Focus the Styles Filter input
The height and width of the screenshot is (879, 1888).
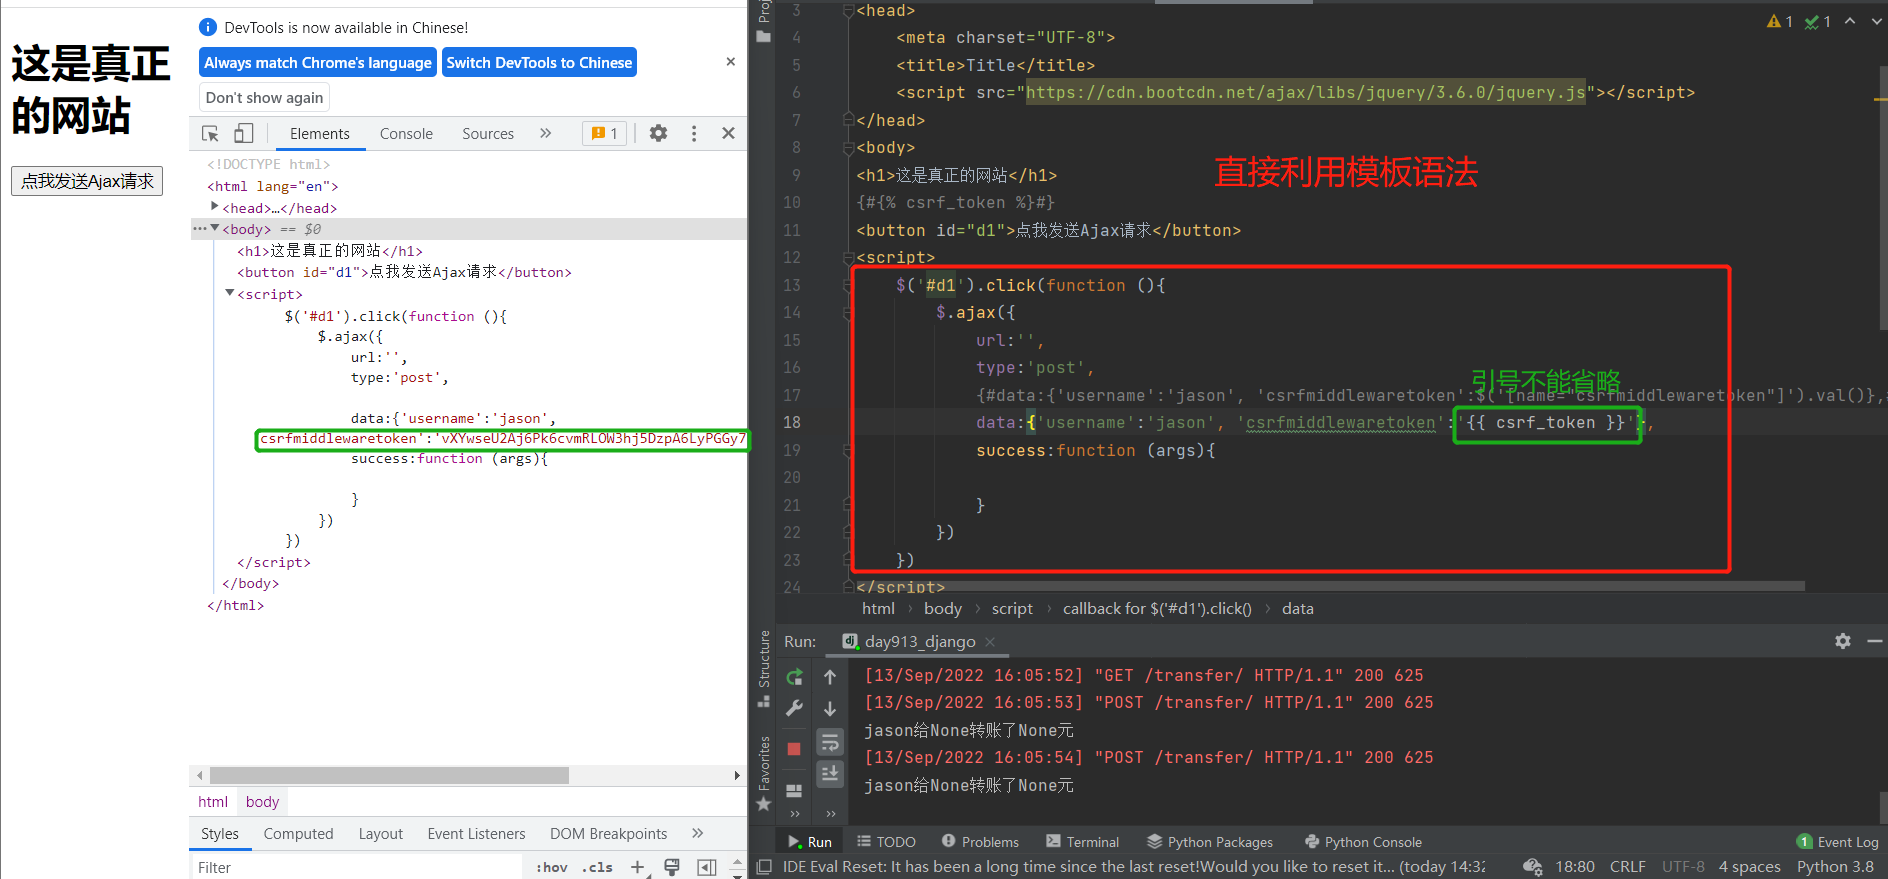[356, 868]
